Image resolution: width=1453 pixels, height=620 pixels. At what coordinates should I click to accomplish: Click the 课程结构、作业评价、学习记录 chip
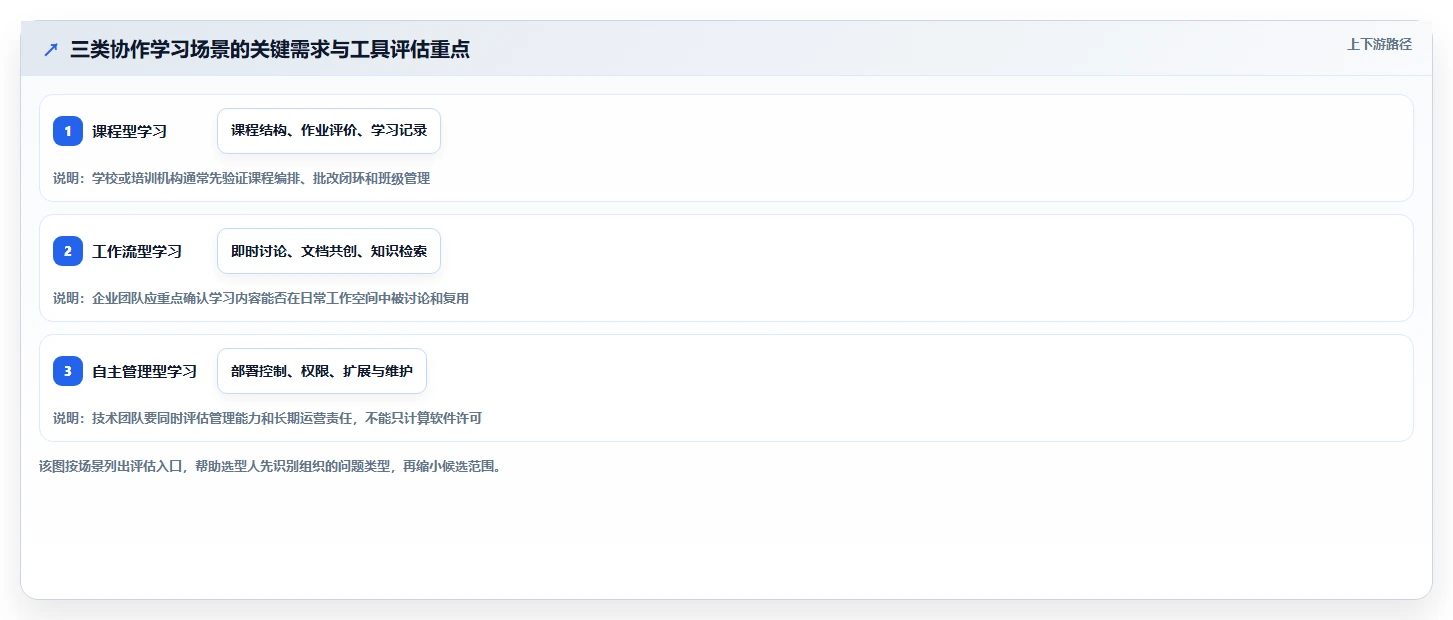pos(329,131)
